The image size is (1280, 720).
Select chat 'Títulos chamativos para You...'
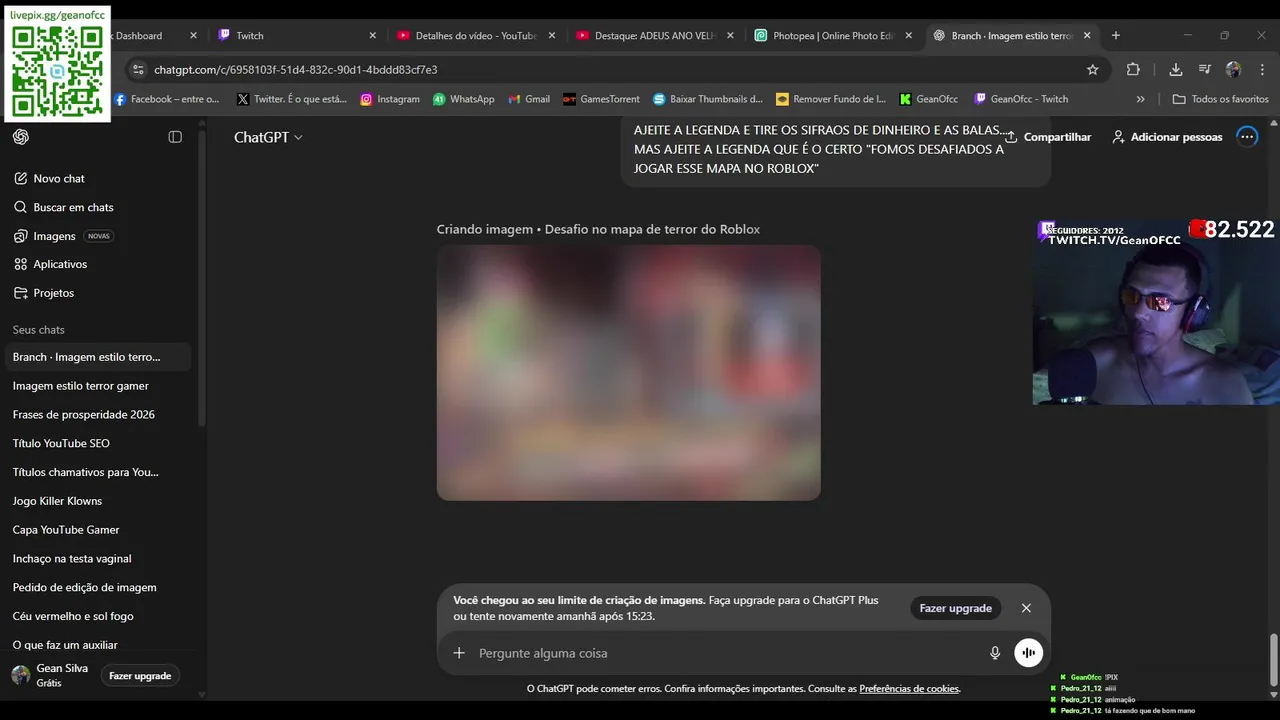pyautogui.click(x=96, y=472)
